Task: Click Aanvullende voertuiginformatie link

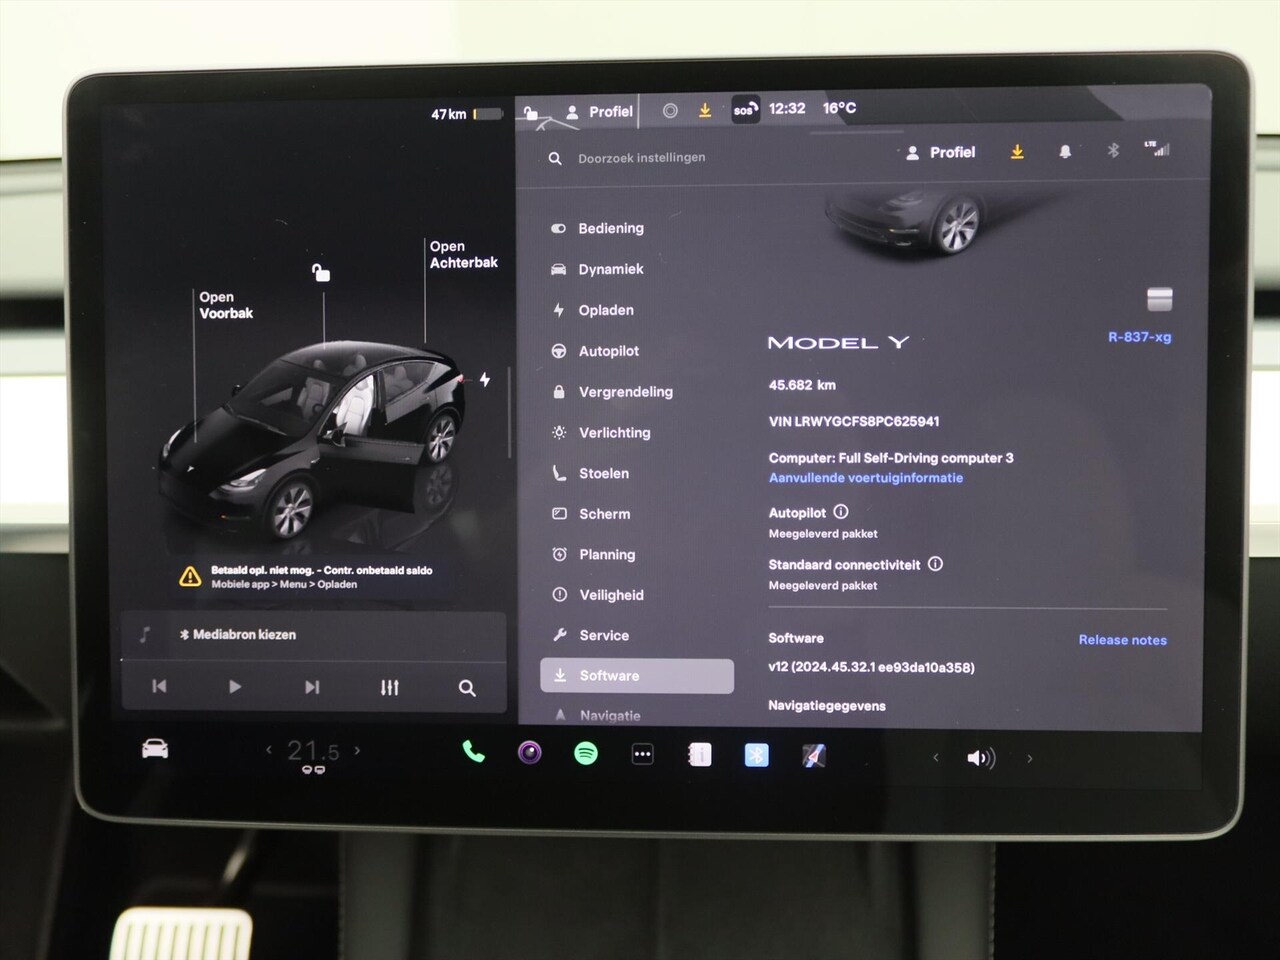Action: pyautogui.click(x=865, y=478)
